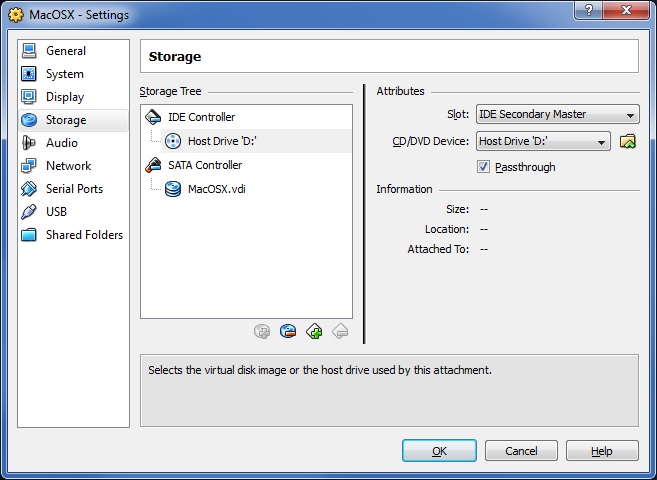Toggle the Passthrough checkbox
The width and height of the screenshot is (657, 480).
[x=484, y=167]
